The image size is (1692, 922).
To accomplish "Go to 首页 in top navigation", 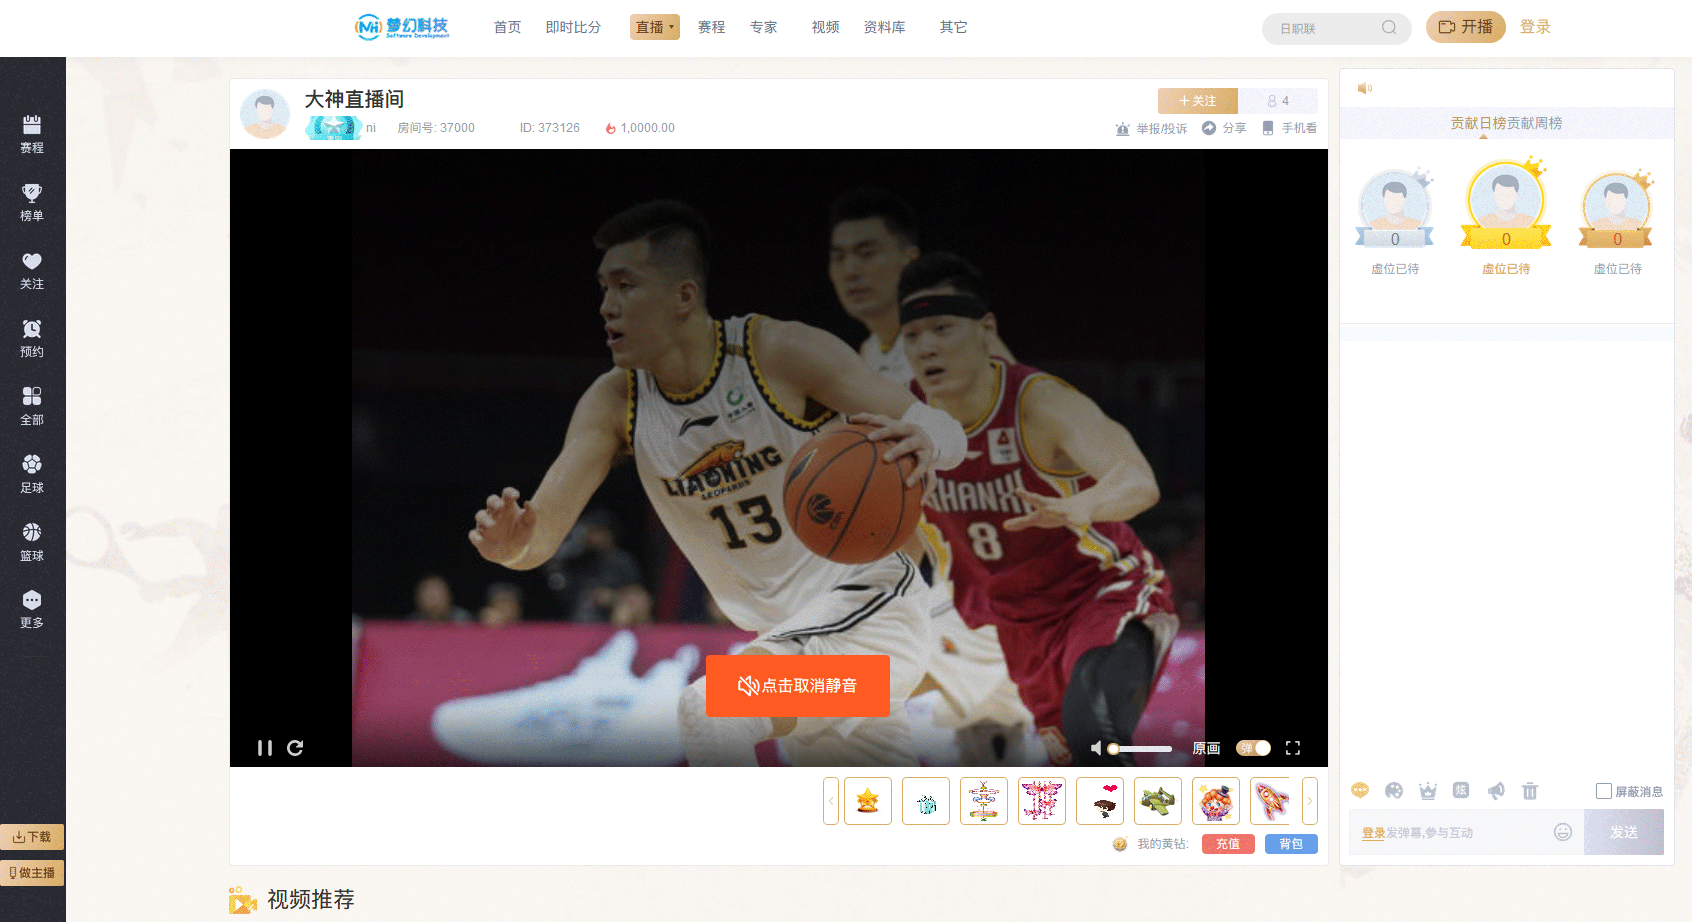I will click(508, 27).
